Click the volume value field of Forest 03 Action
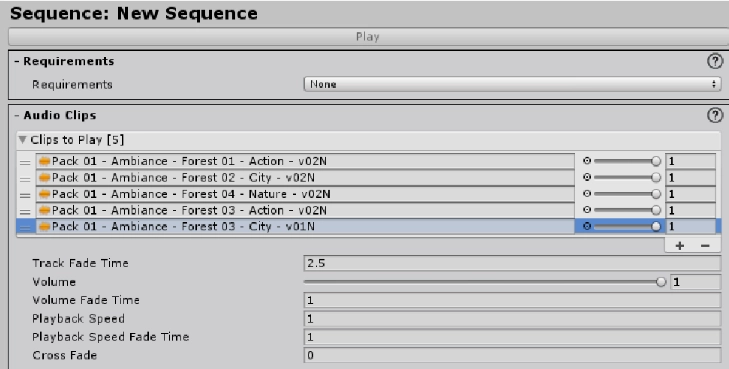The width and height of the screenshot is (729, 369). pos(690,210)
